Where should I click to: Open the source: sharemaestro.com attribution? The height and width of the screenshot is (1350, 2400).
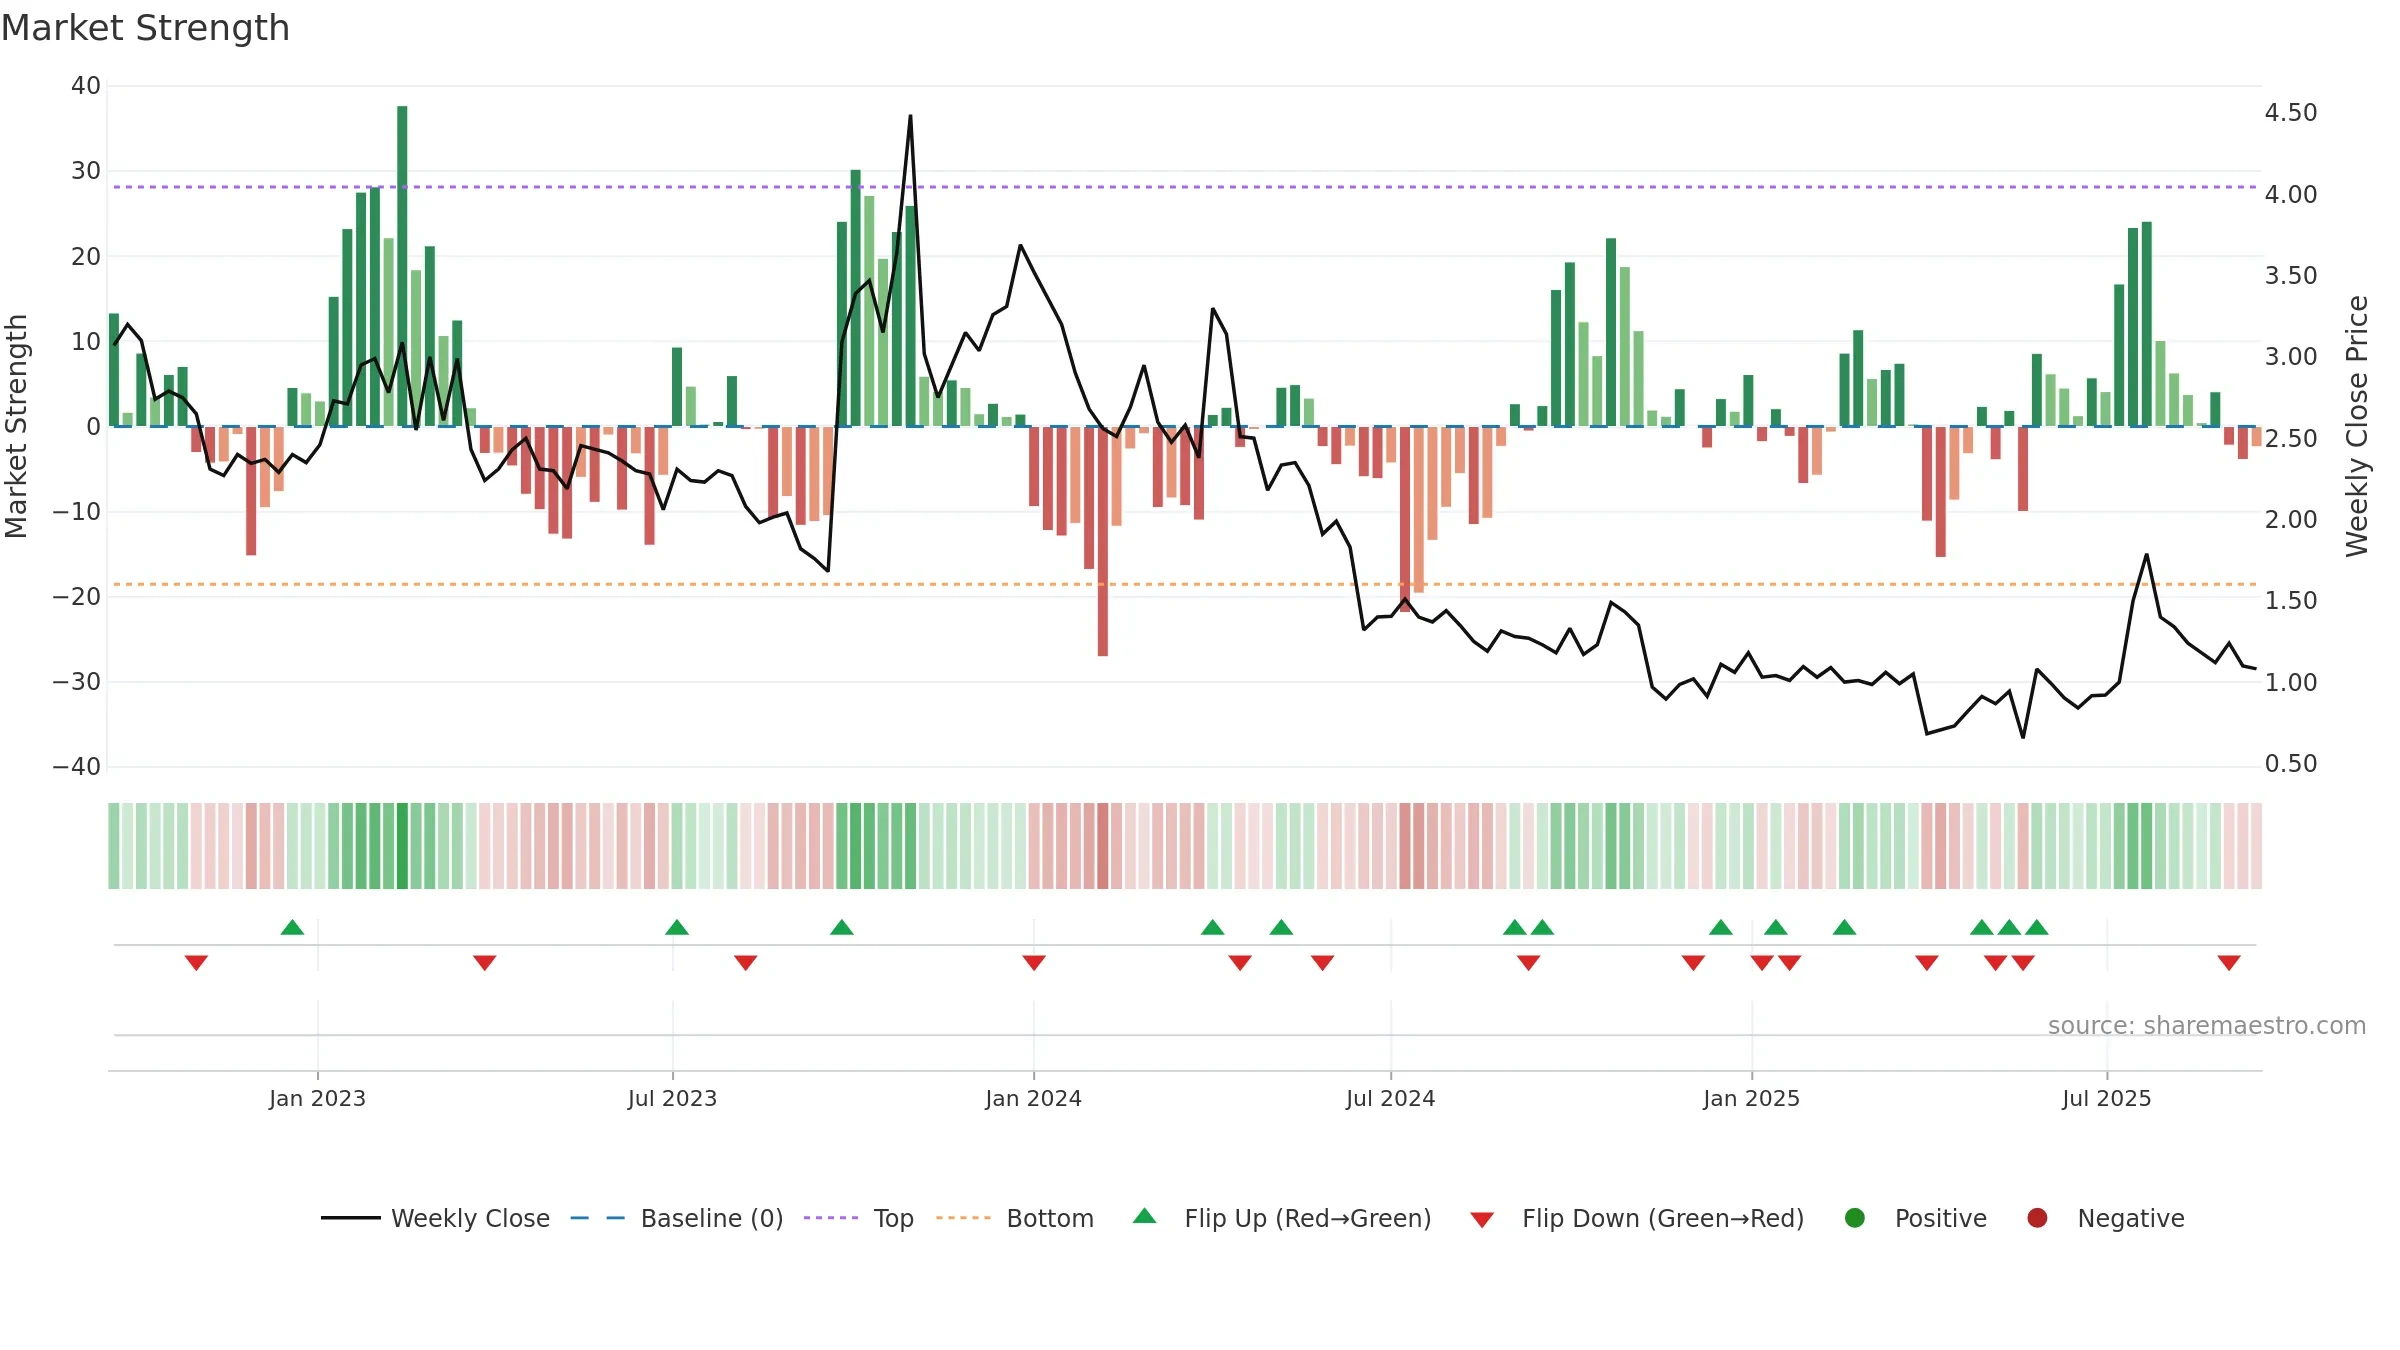[2207, 1026]
